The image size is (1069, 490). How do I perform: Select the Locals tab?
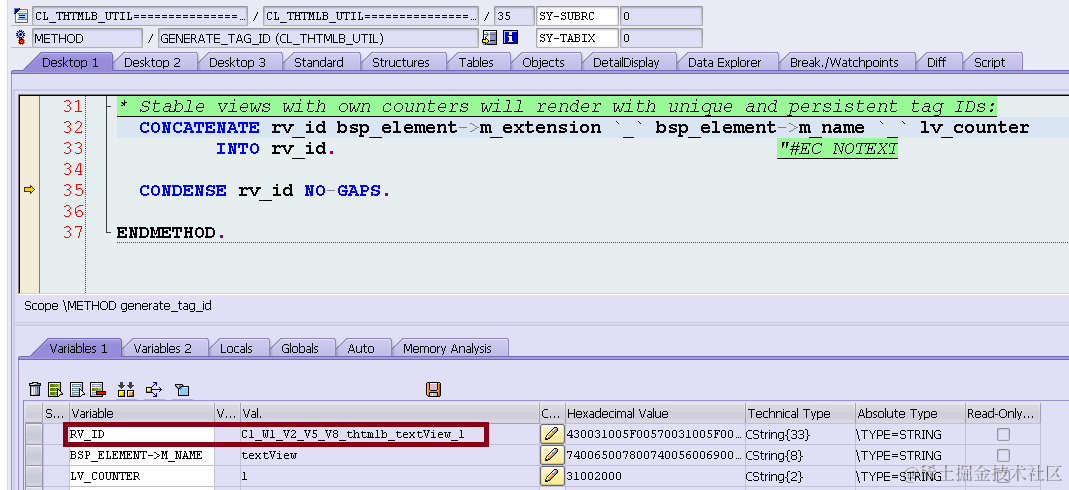coord(236,348)
